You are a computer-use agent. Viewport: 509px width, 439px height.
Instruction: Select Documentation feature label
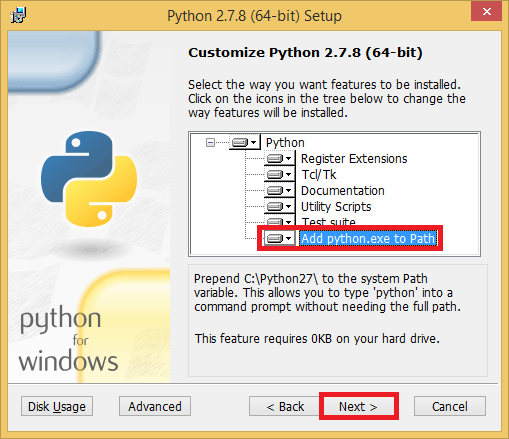click(343, 190)
